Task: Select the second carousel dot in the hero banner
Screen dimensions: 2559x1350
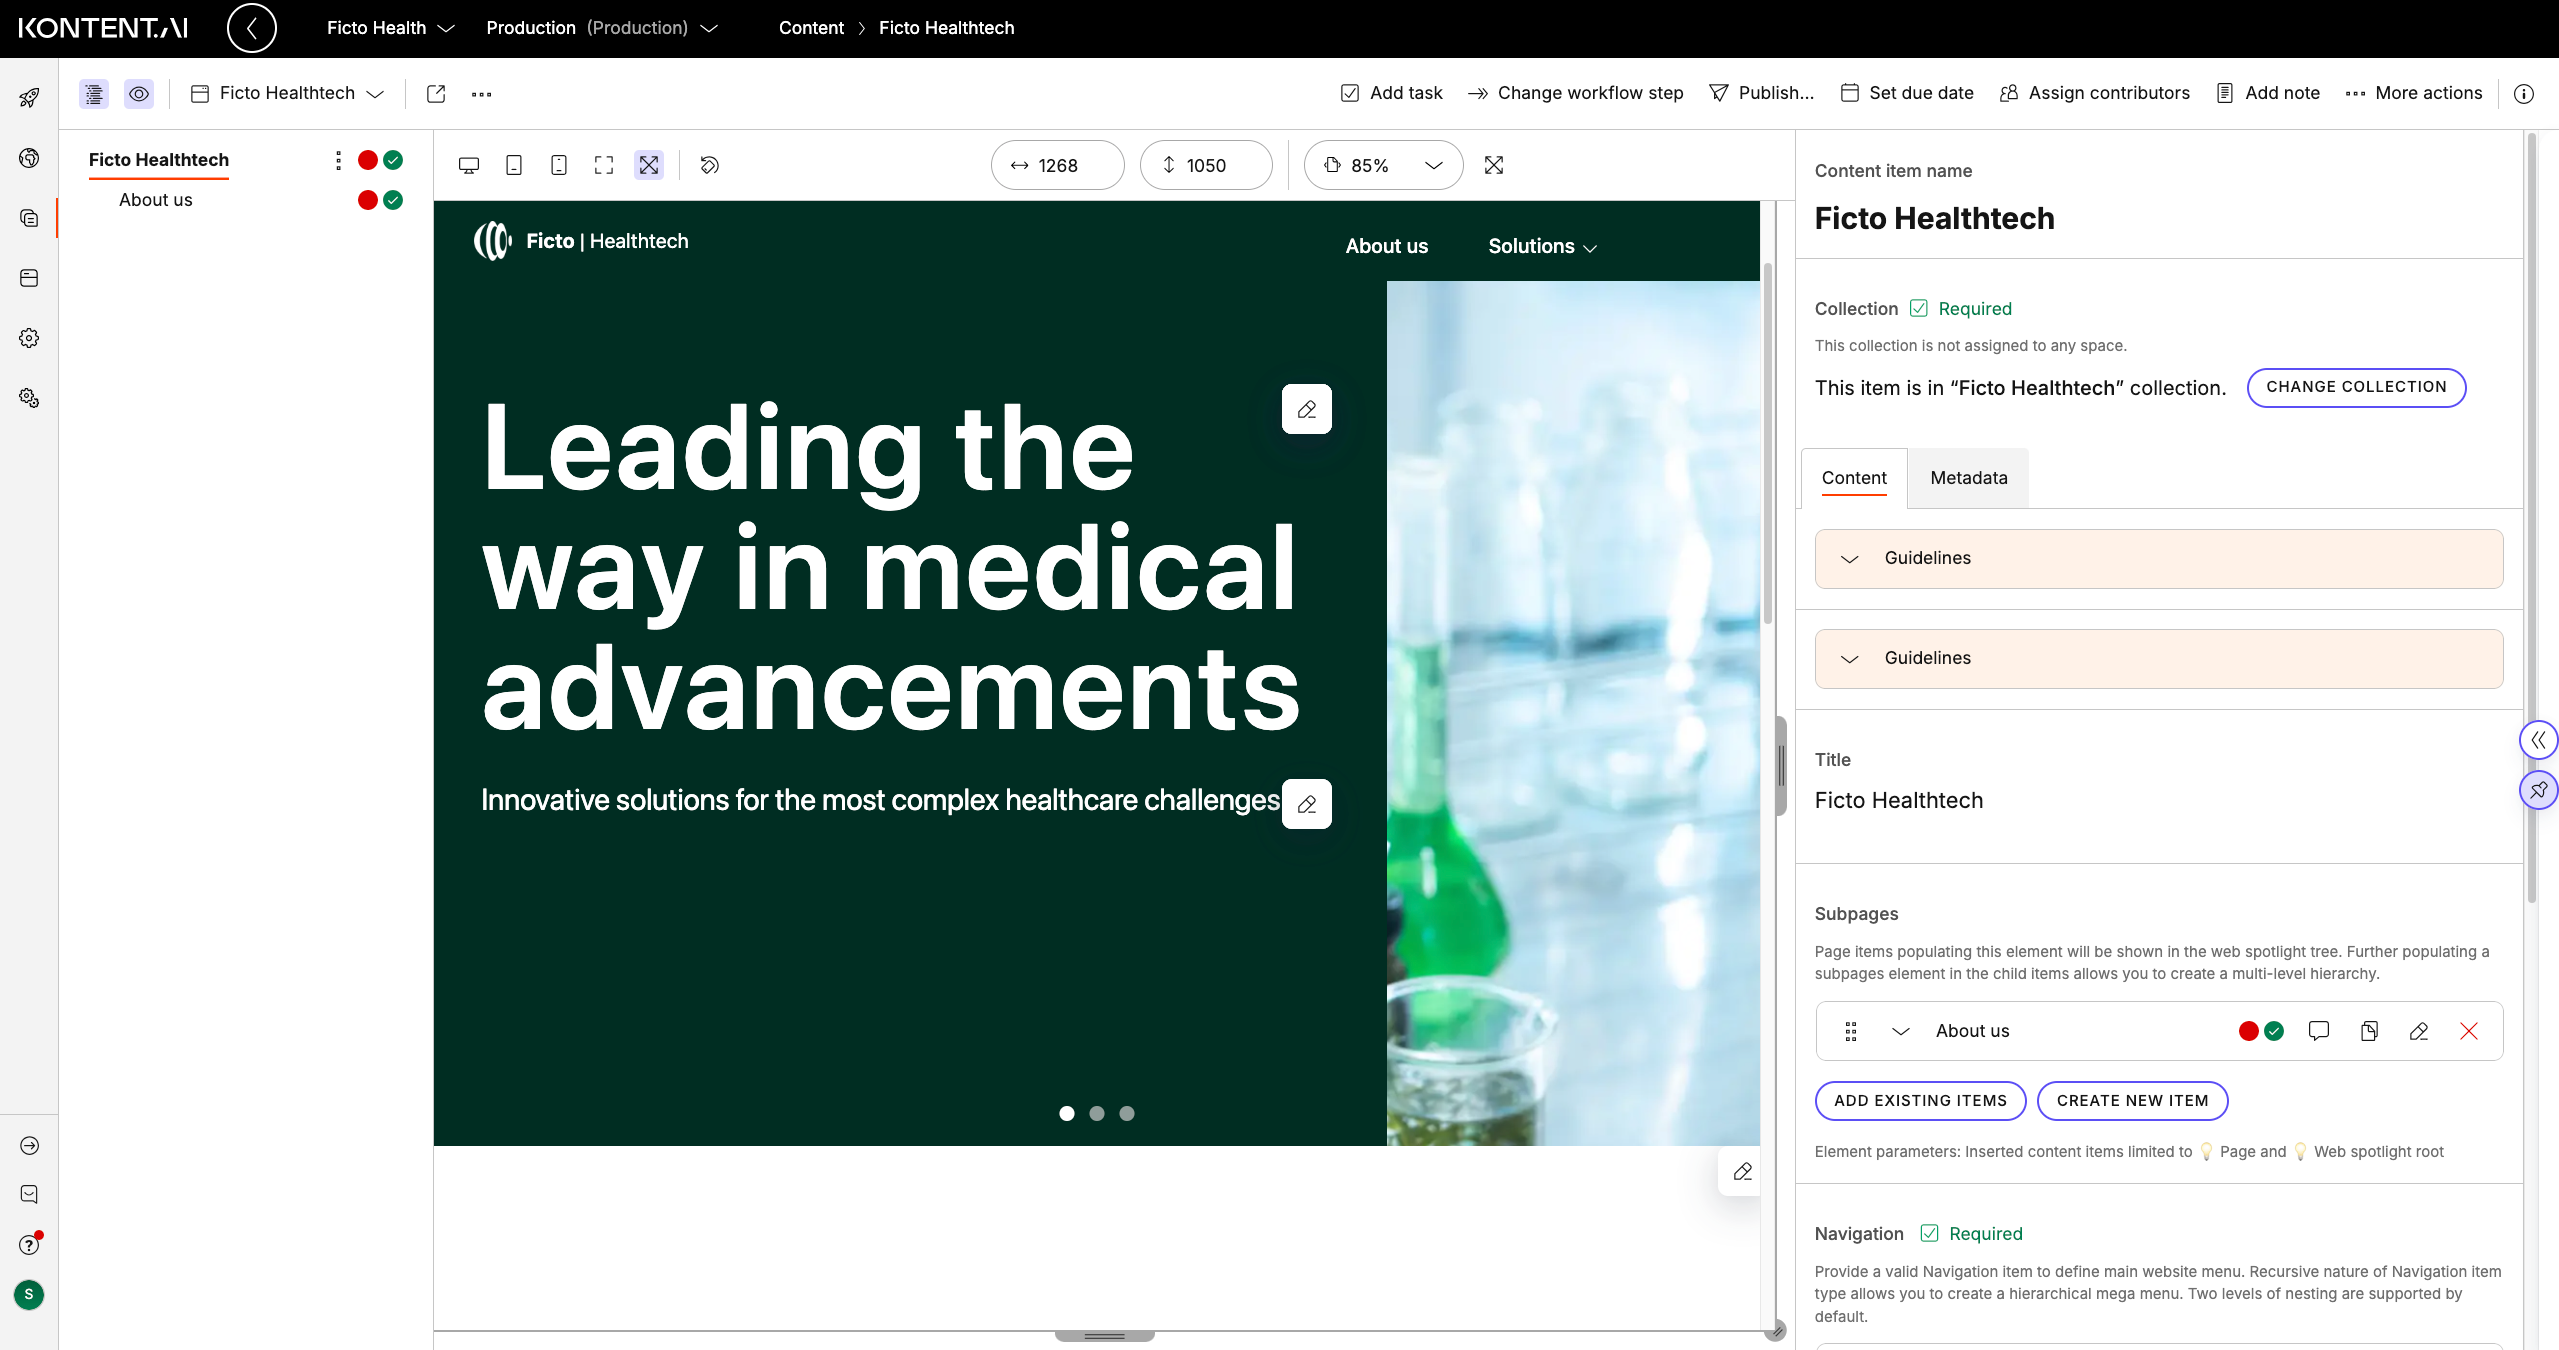Action: [x=1097, y=1113]
